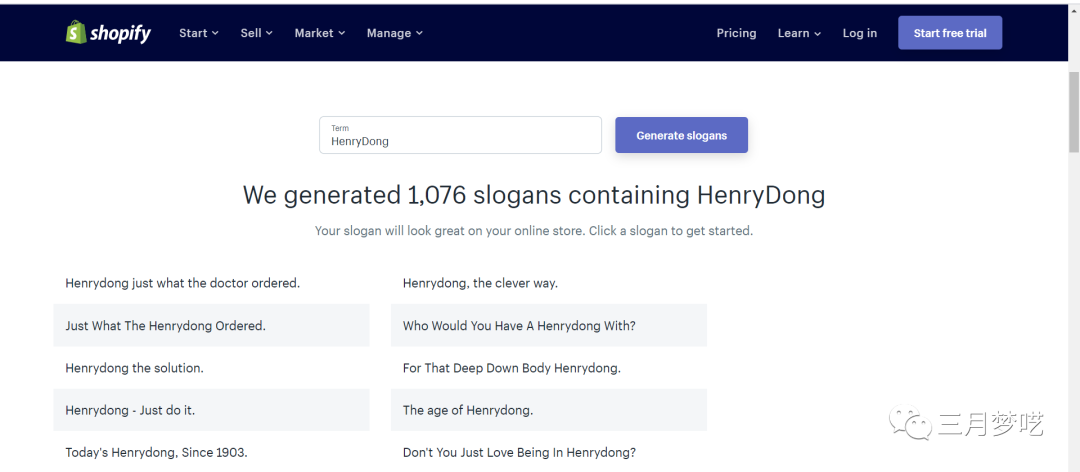The width and height of the screenshot is (1080, 472).
Task: Open the Learn menu
Action: [x=799, y=33]
